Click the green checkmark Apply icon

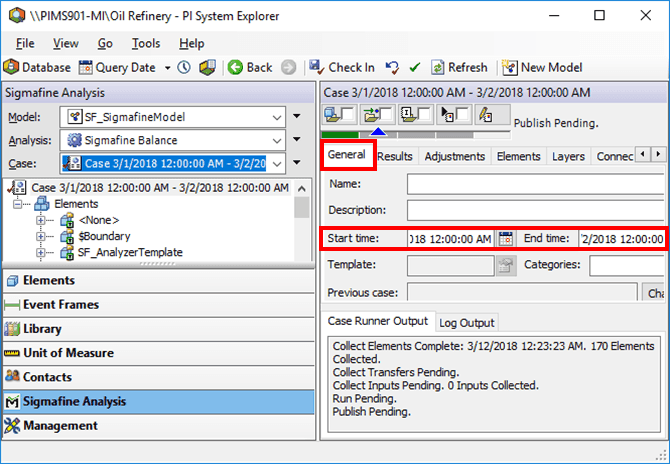(x=414, y=68)
